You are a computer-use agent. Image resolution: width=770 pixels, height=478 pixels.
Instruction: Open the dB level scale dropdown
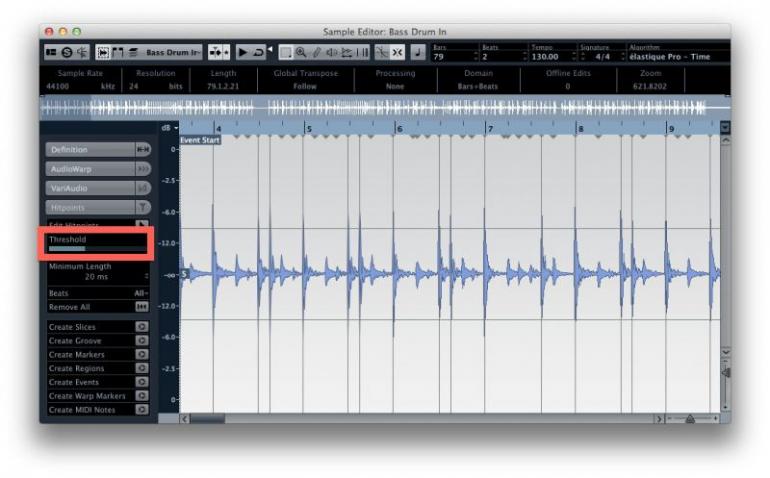click(x=170, y=128)
